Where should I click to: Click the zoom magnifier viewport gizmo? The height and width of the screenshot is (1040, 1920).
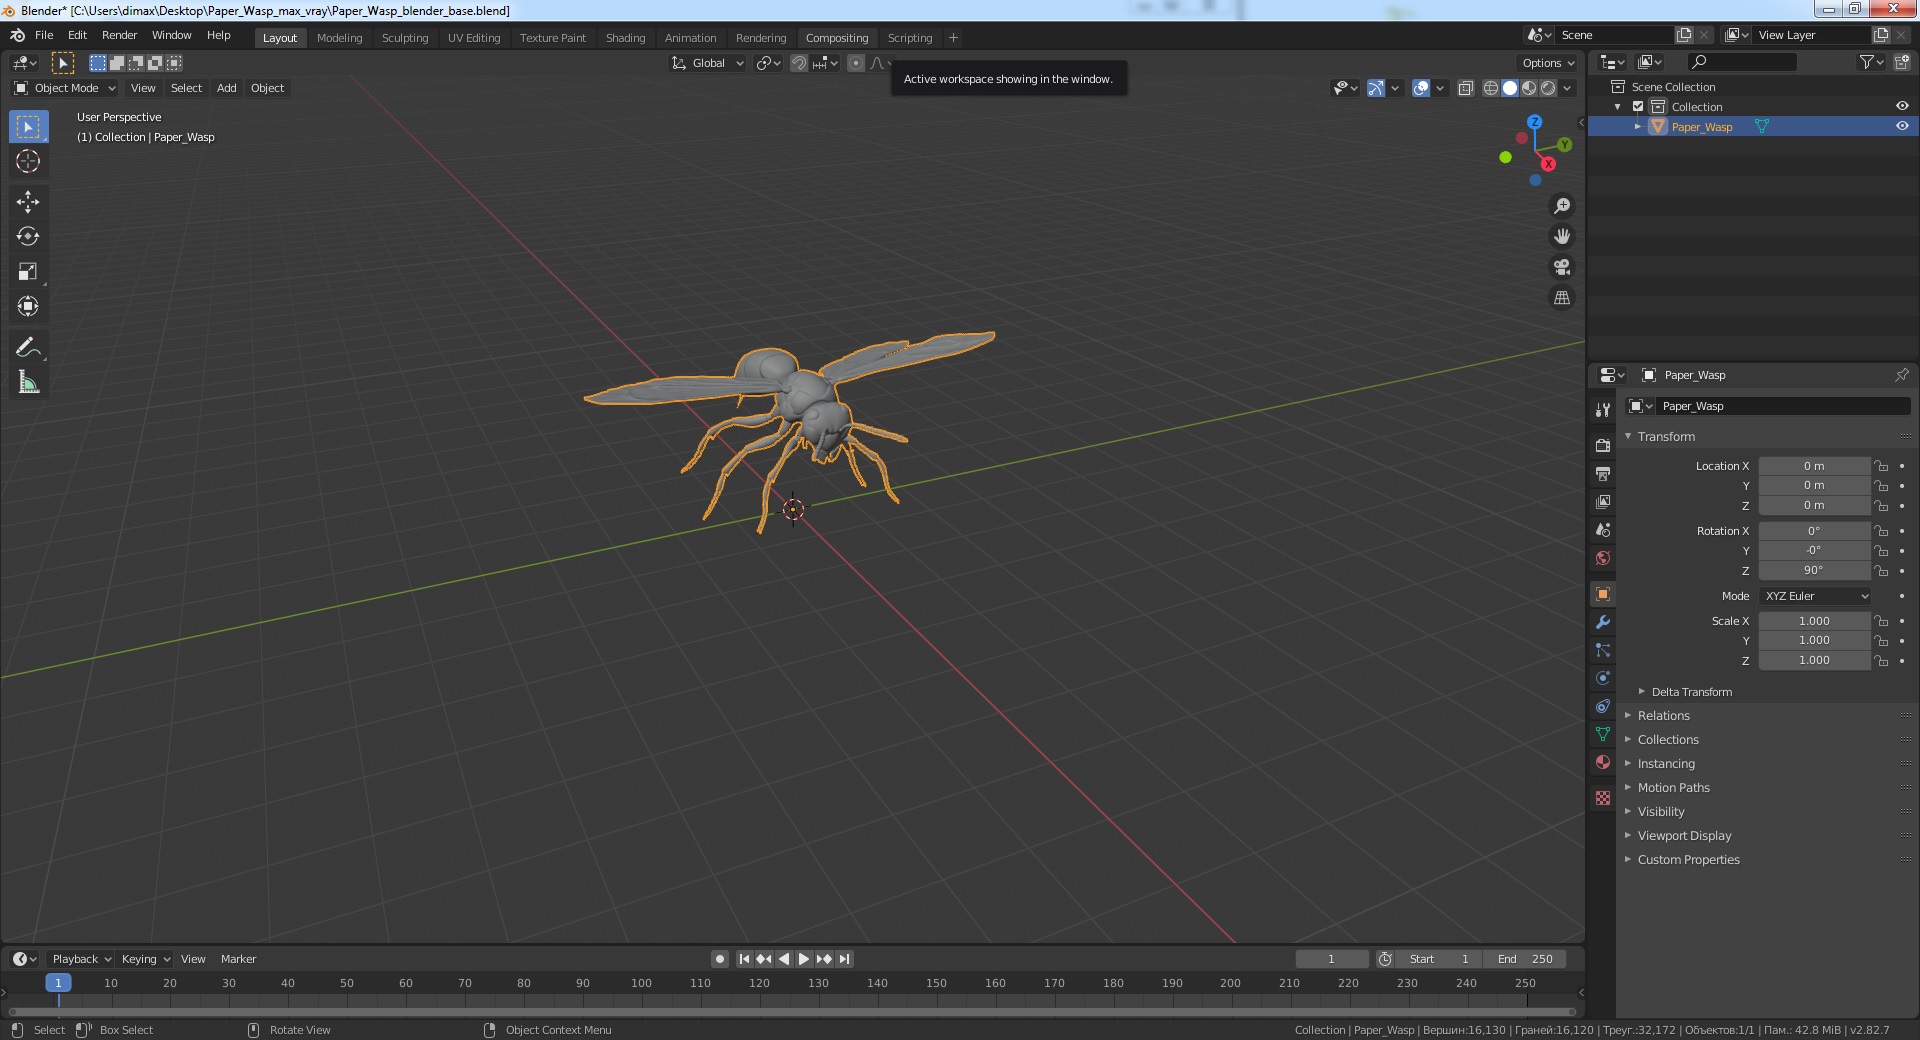(x=1561, y=206)
